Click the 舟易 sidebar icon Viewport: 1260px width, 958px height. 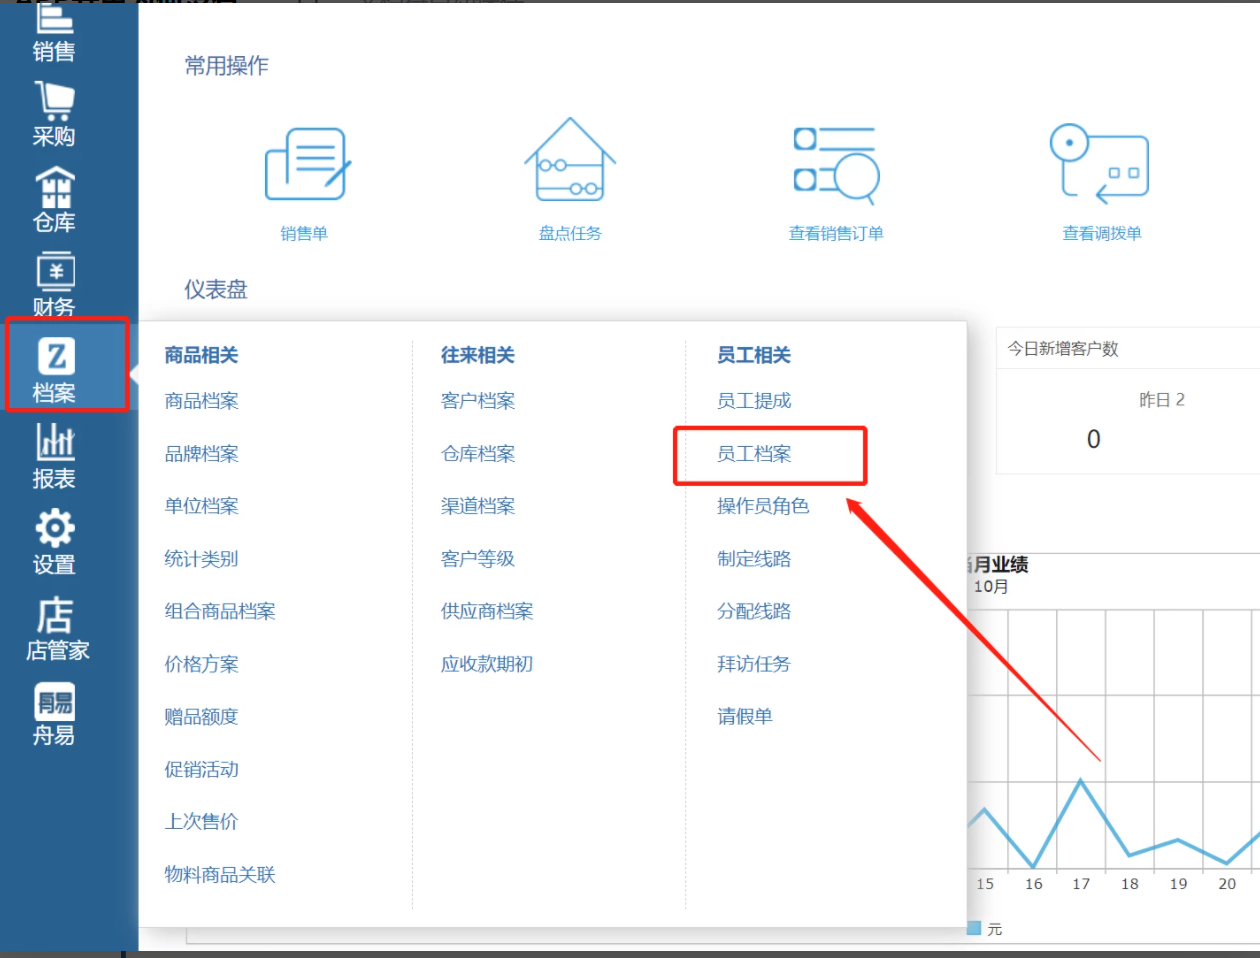click(54, 714)
